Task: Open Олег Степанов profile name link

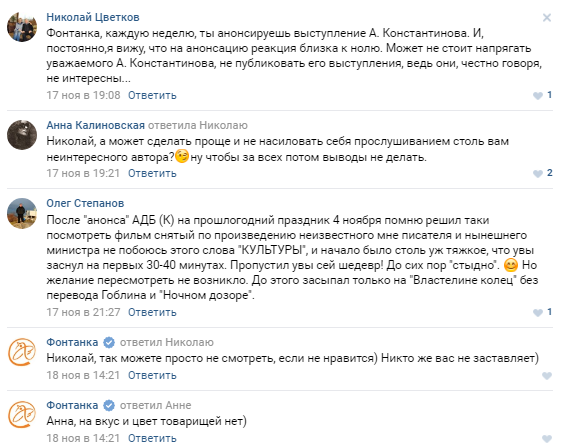Action: point(85,203)
